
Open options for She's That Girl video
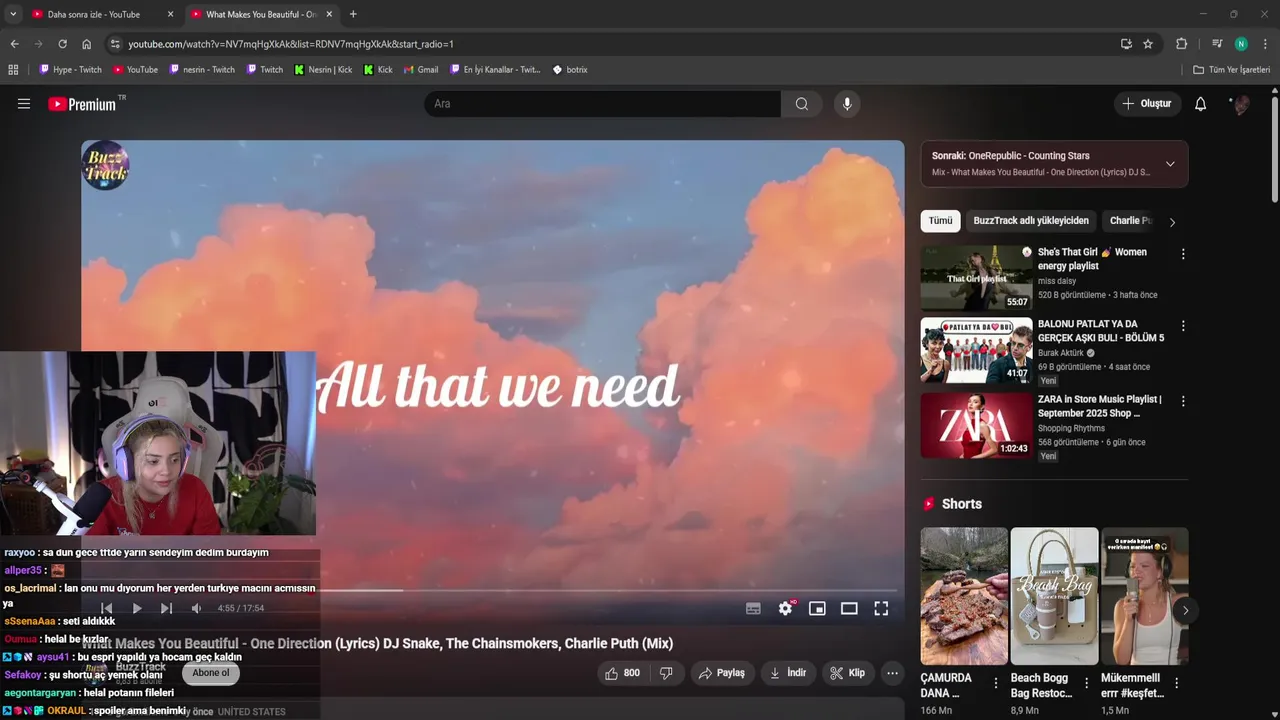1183,254
